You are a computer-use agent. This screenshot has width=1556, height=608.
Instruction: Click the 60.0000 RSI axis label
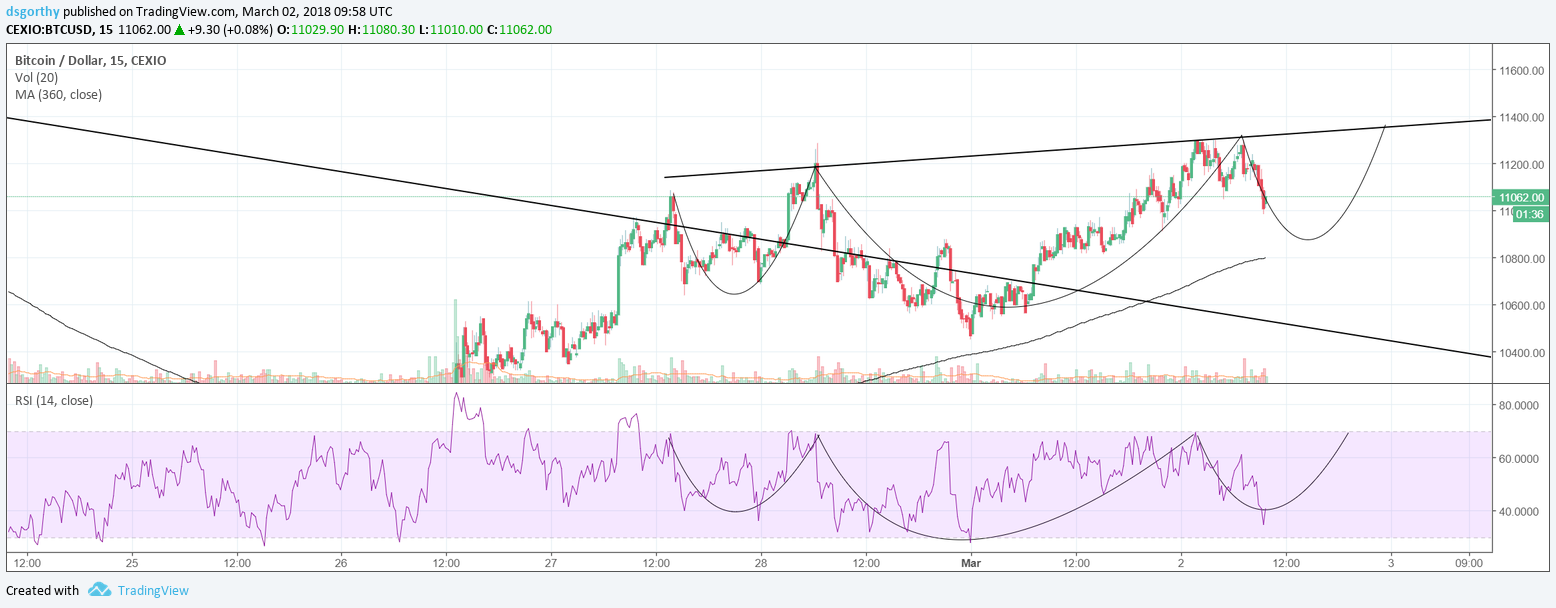pos(1521,459)
